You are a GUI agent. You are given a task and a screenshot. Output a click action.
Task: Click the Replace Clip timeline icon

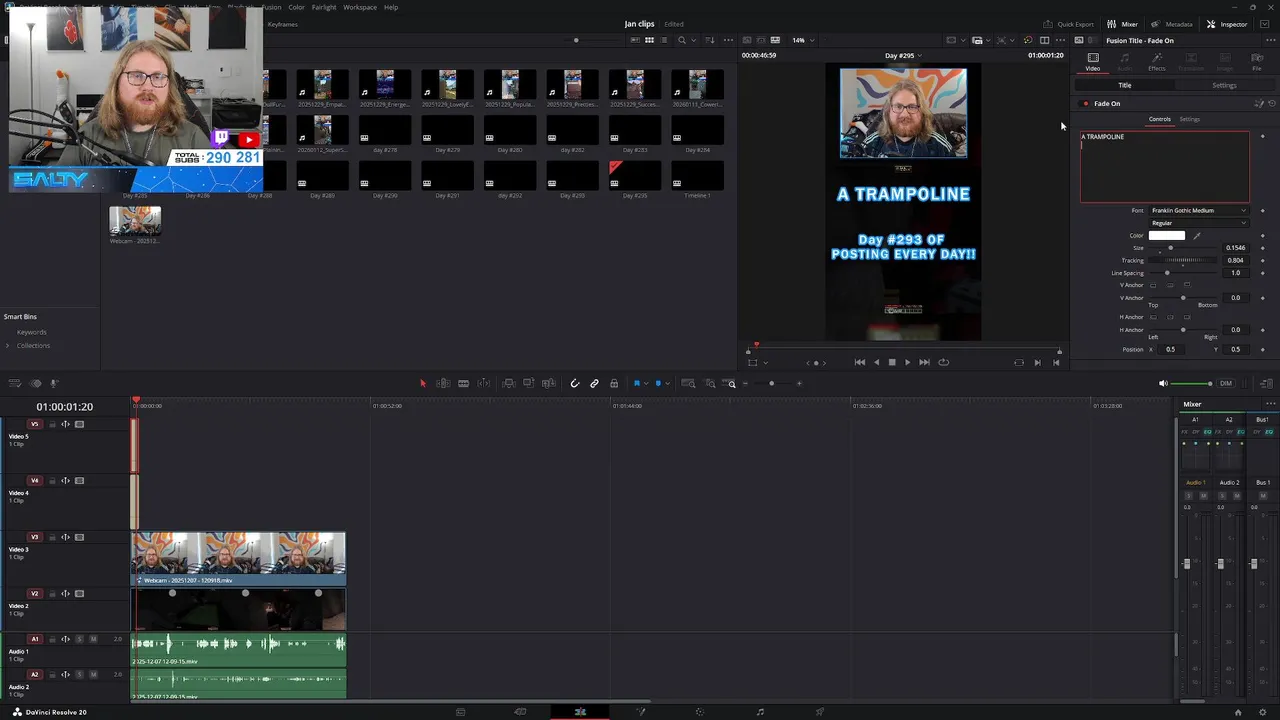pos(549,383)
